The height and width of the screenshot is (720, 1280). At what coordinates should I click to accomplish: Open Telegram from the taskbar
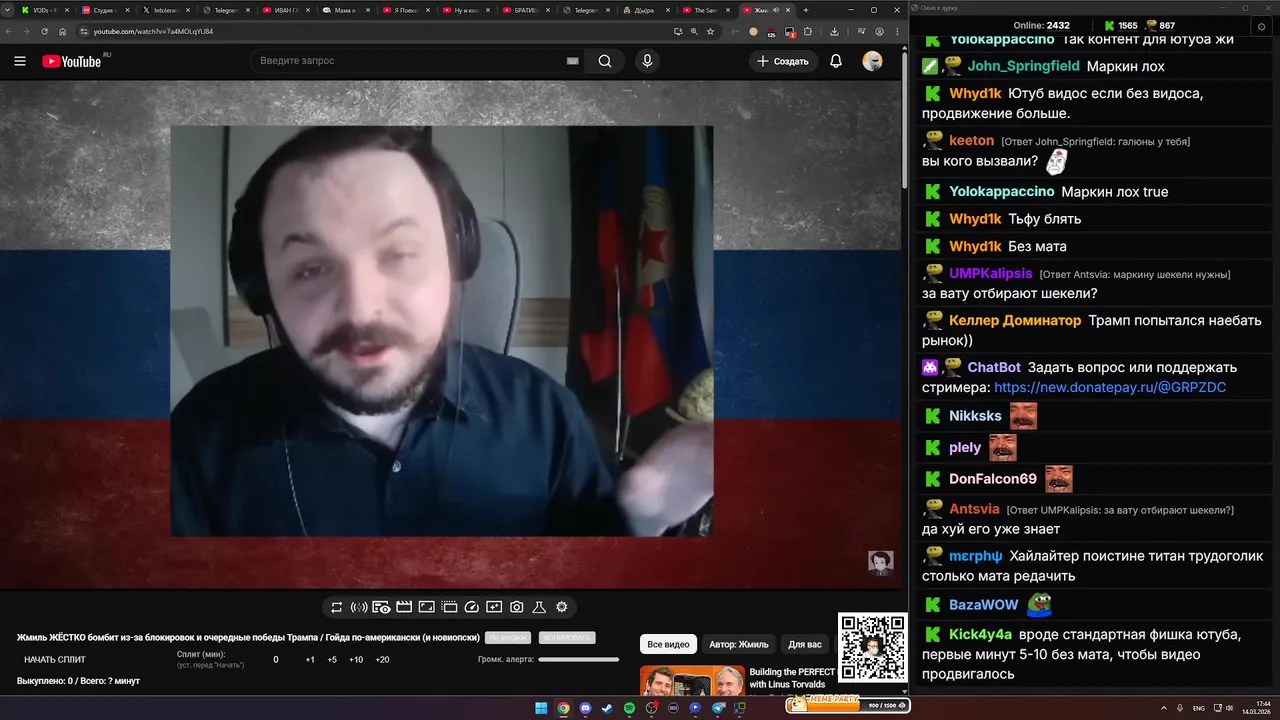(x=717, y=708)
